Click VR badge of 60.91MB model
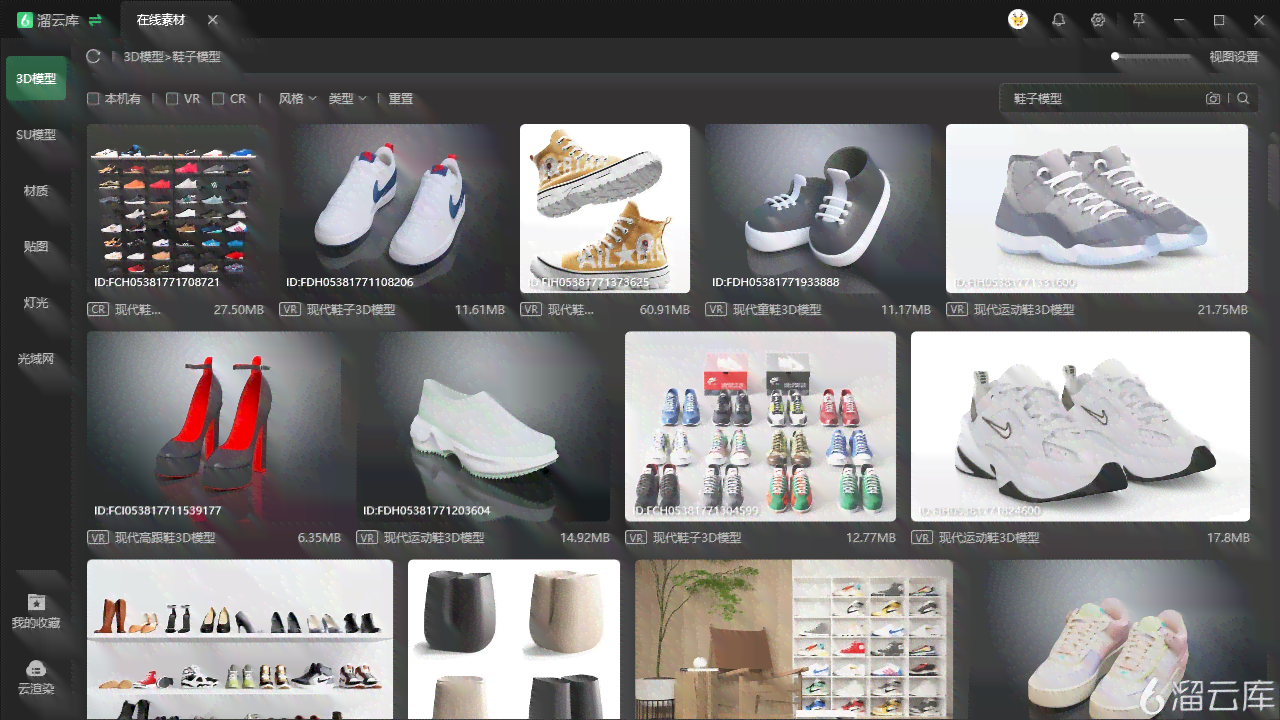 point(531,310)
